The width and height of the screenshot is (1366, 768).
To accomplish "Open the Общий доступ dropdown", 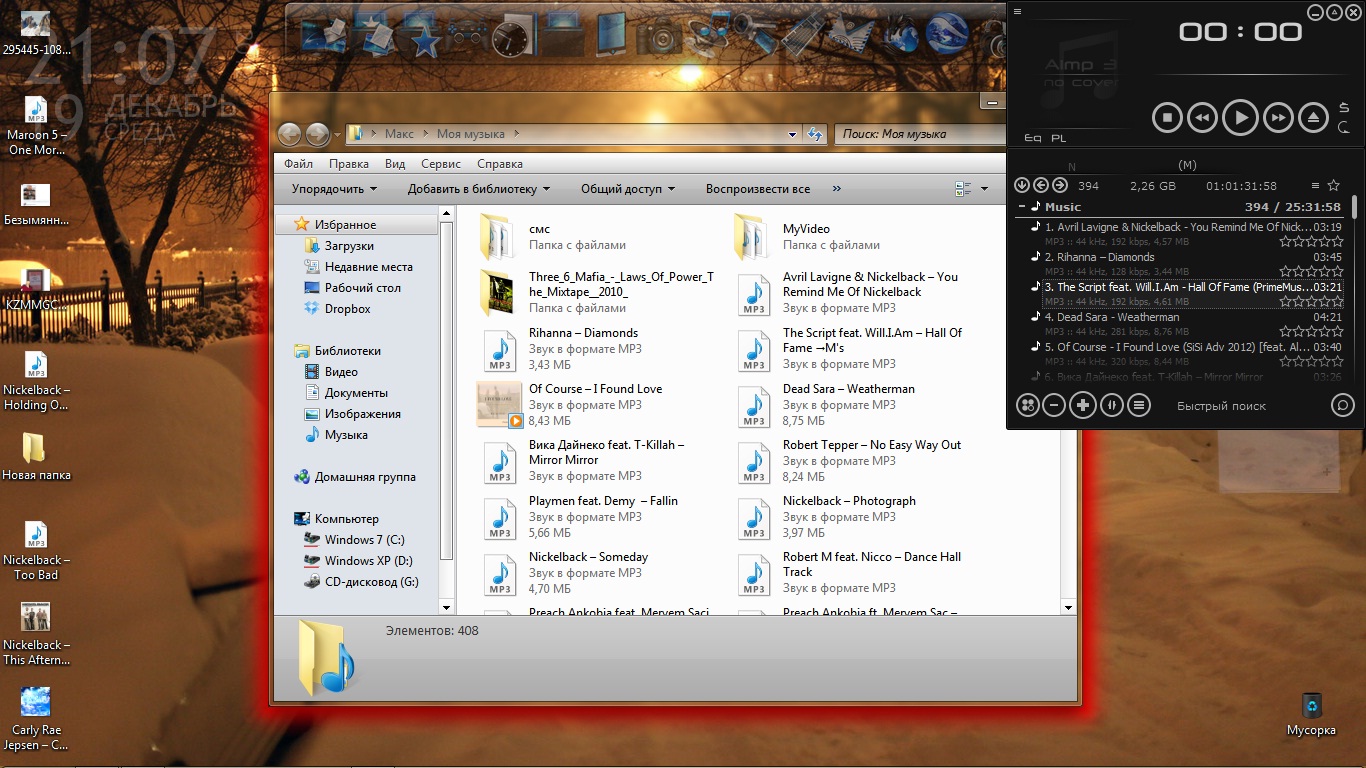I will coord(628,189).
